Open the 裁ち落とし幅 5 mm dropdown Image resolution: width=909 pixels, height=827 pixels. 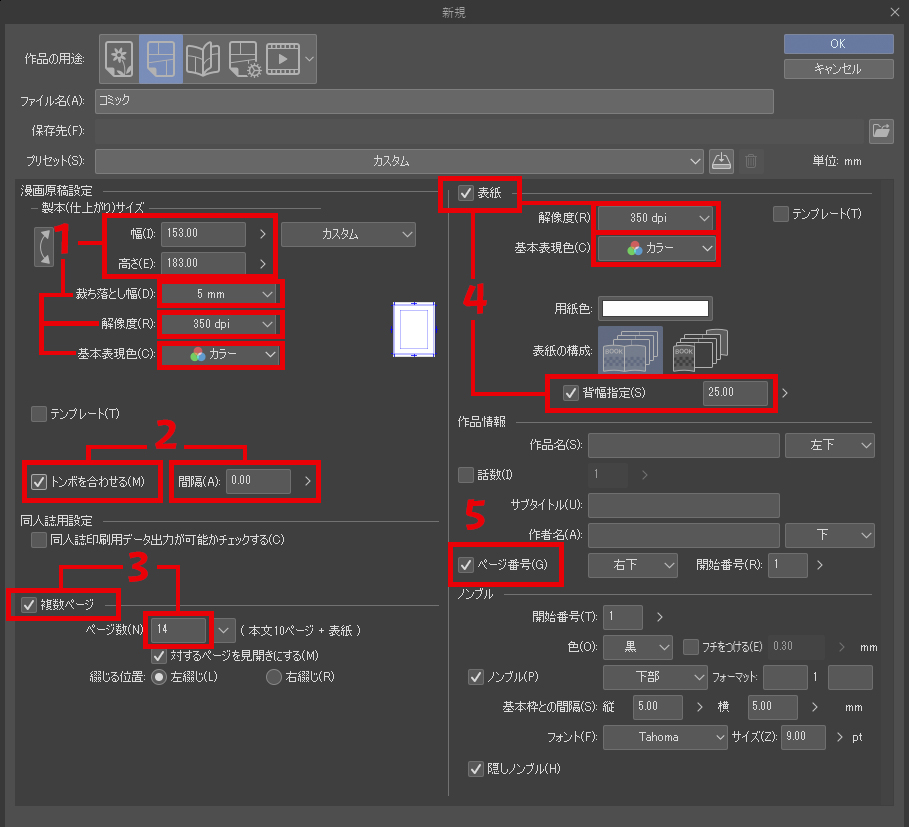[x=222, y=294]
